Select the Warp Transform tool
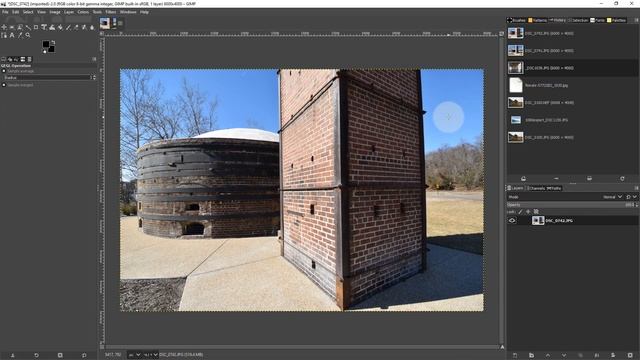Screen dimensions: 640x360 [52, 27]
